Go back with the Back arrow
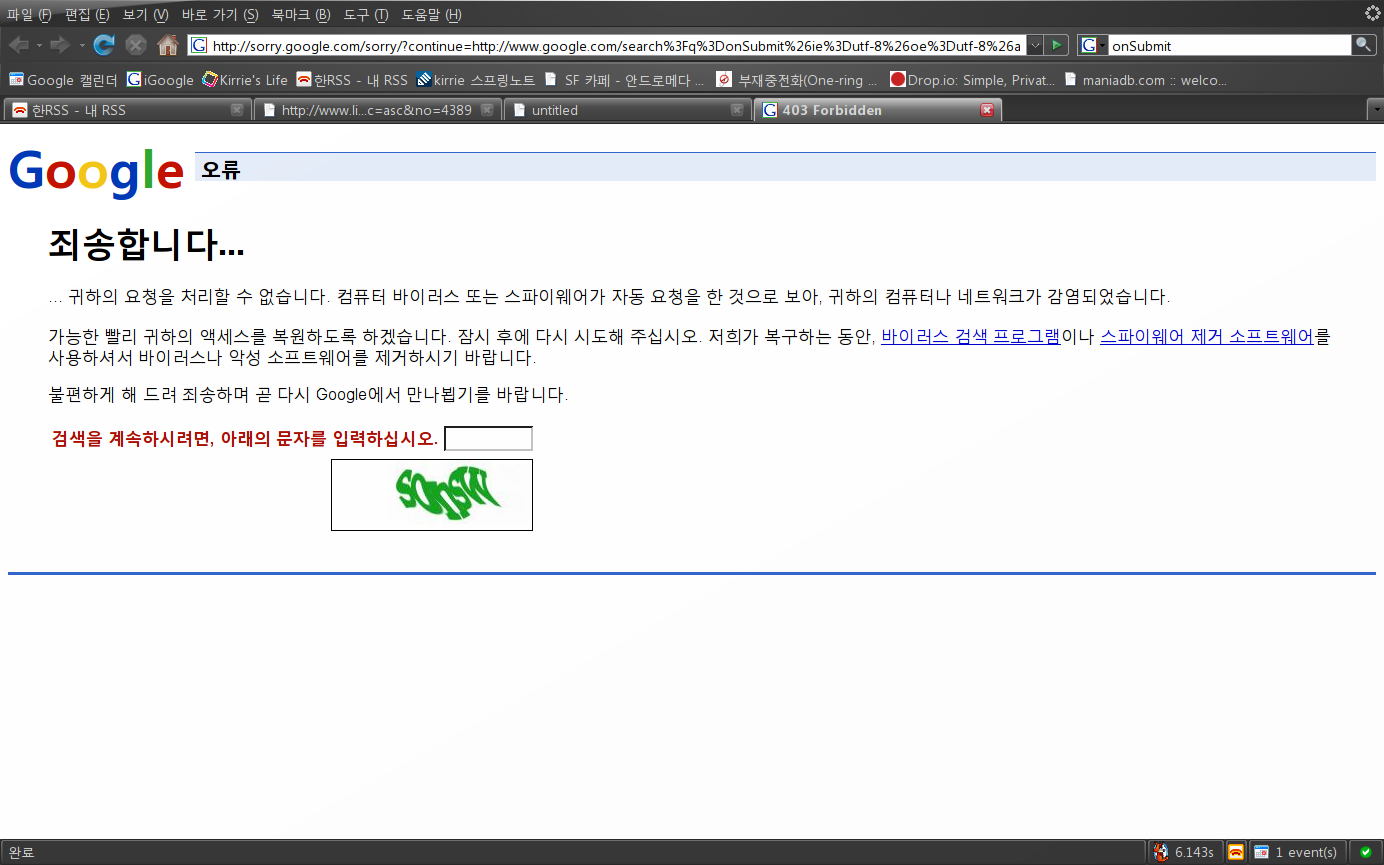Screen dimensions: 1384x865 (18, 45)
